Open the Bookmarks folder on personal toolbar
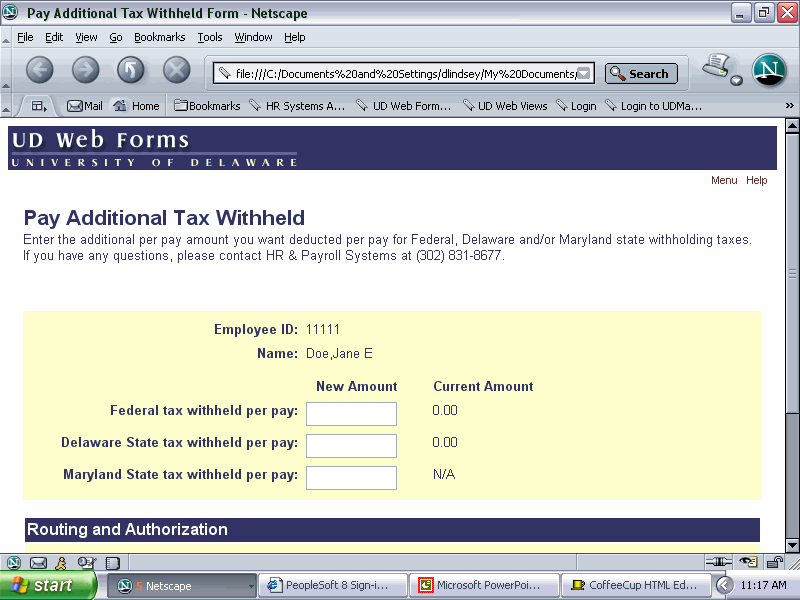The width and height of the screenshot is (800, 600). tap(207, 106)
